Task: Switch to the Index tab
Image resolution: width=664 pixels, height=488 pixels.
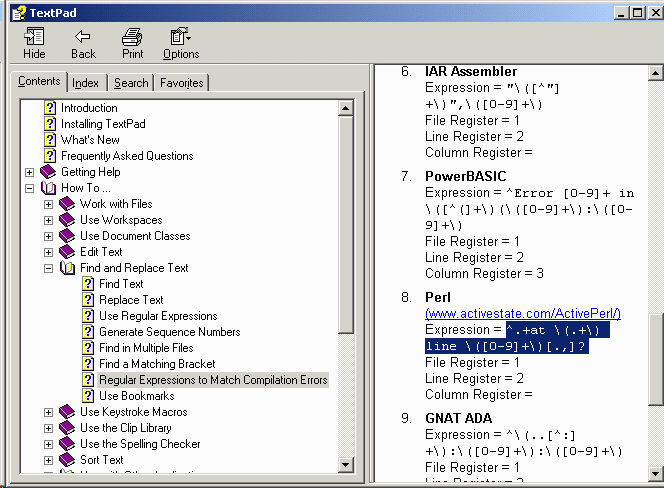Action: coord(86,83)
